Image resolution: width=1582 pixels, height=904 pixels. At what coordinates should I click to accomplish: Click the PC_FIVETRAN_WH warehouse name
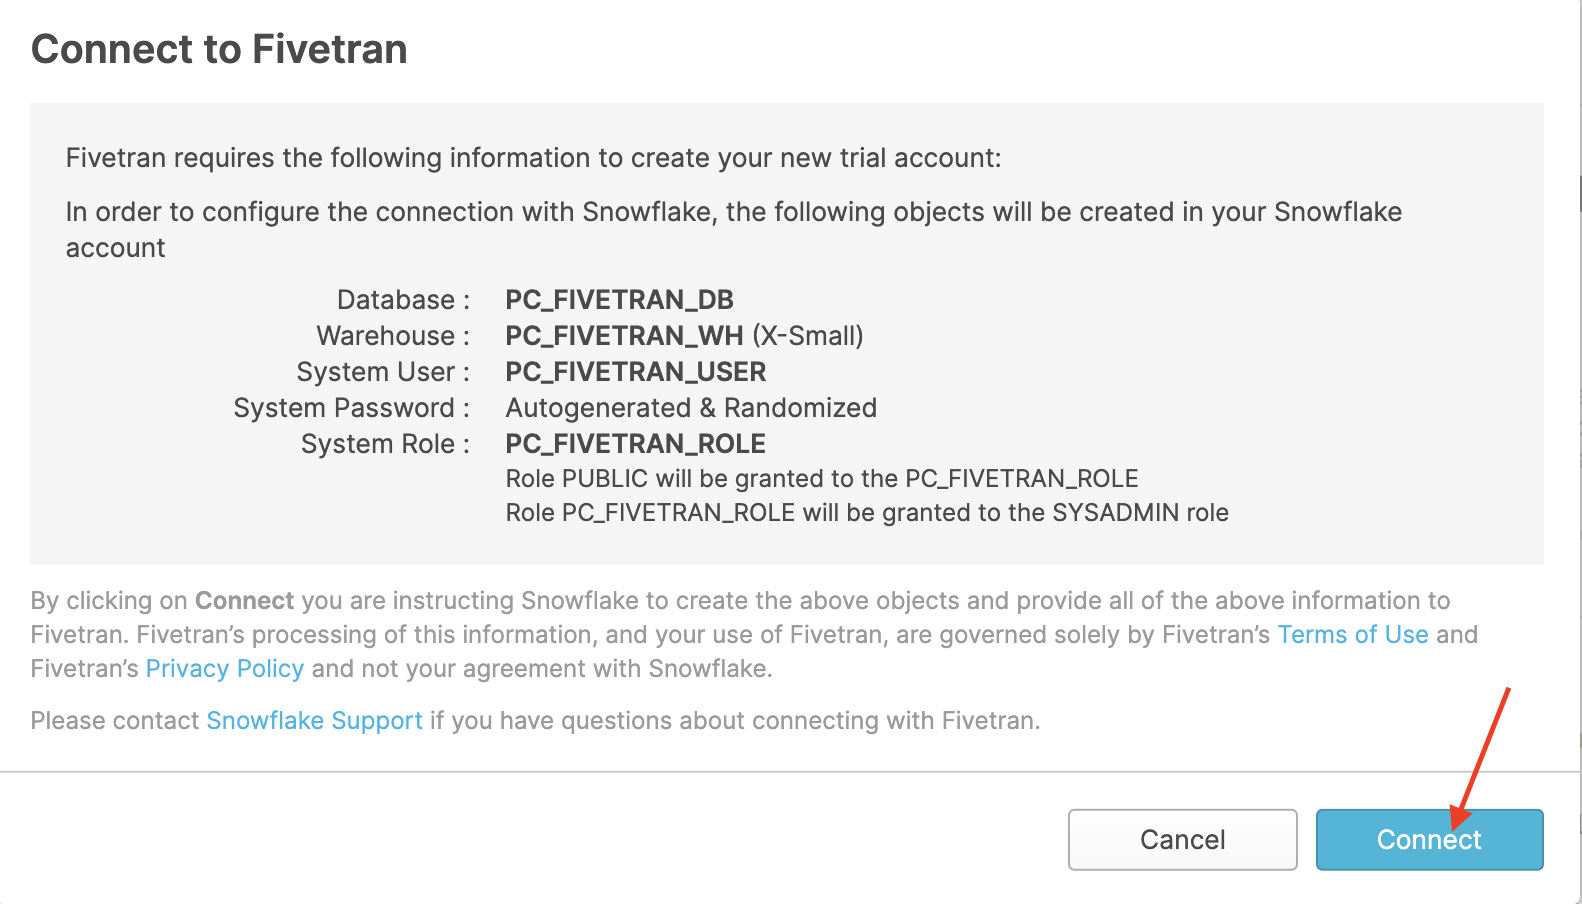point(624,335)
